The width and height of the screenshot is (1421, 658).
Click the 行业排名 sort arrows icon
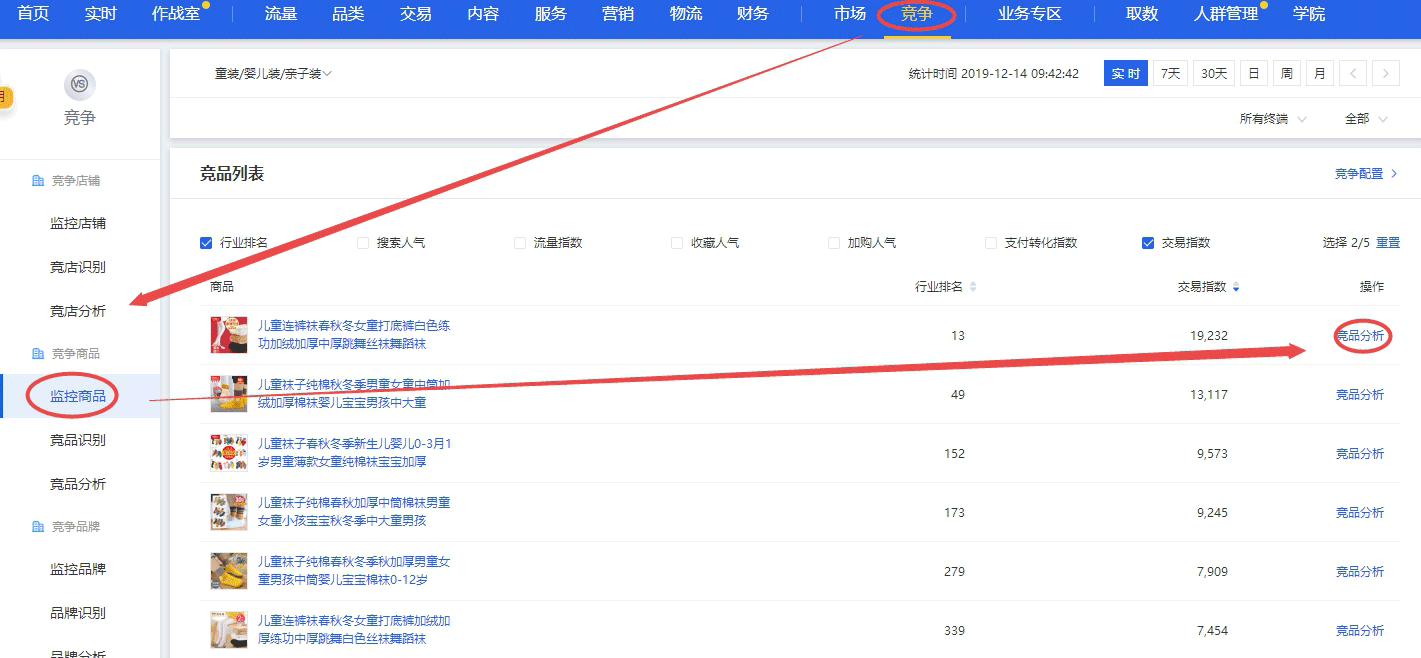tap(973, 287)
